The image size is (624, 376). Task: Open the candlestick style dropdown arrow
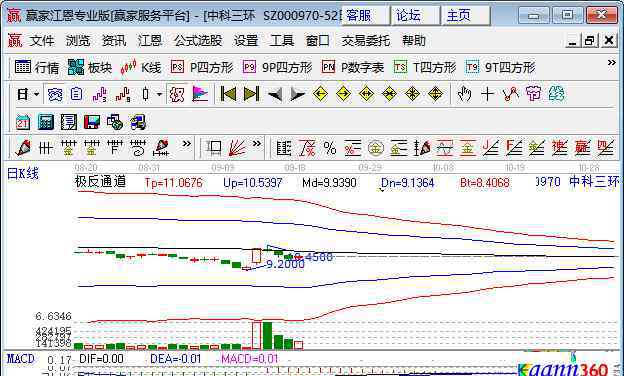pyautogui.click(x=159, y=94)
